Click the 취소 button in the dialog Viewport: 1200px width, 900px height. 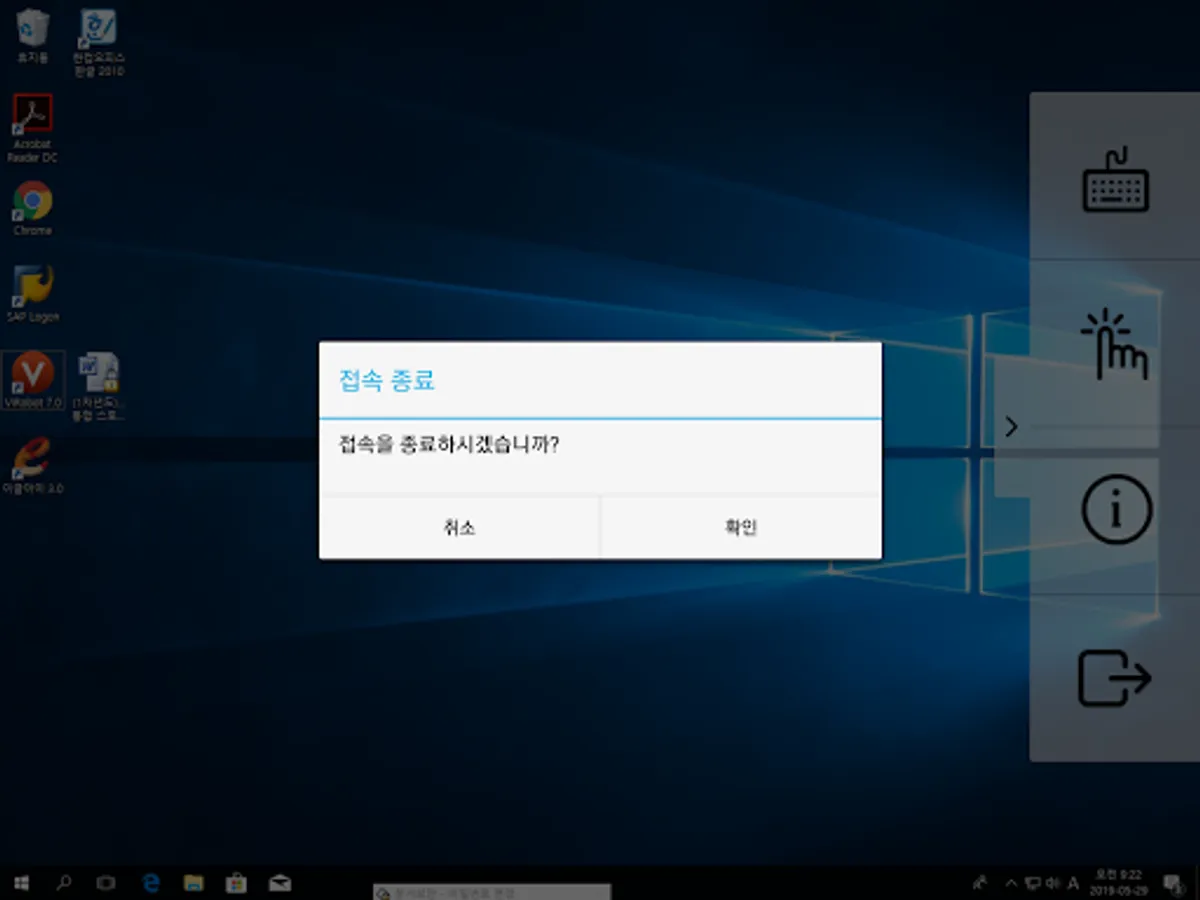pyautogui.click(x=459, y=528)
